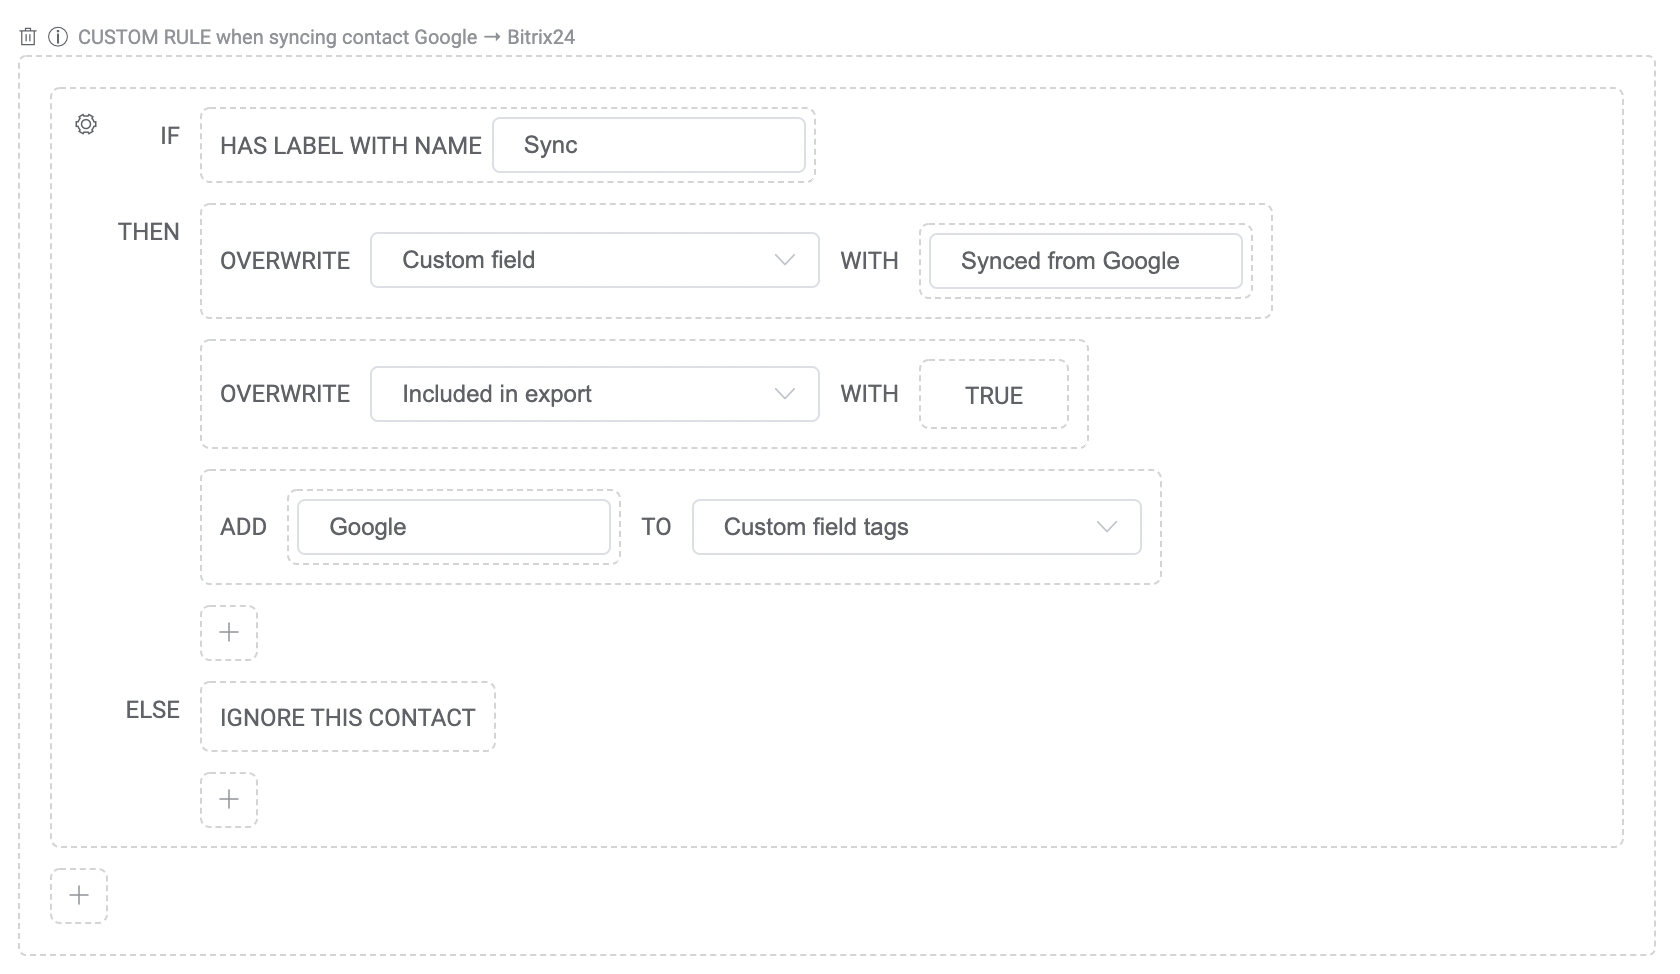Add a new rule with the bottom plus
1680x974 pixels.
point(79,895)
